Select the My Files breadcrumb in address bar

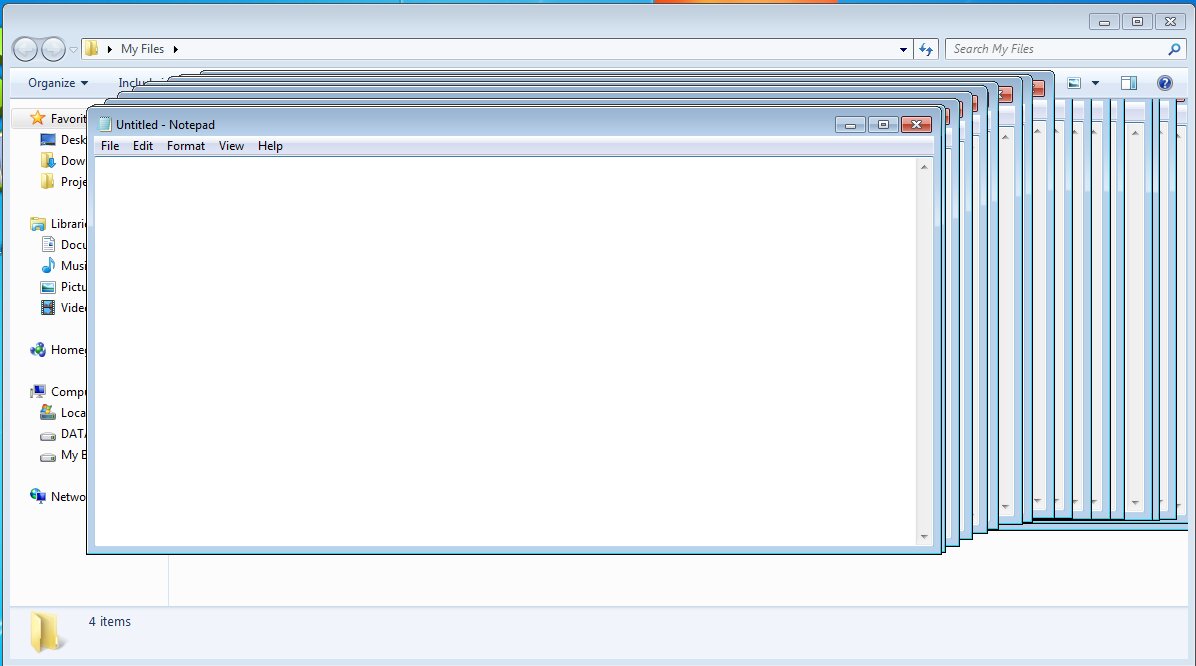[x=143, y=49]
